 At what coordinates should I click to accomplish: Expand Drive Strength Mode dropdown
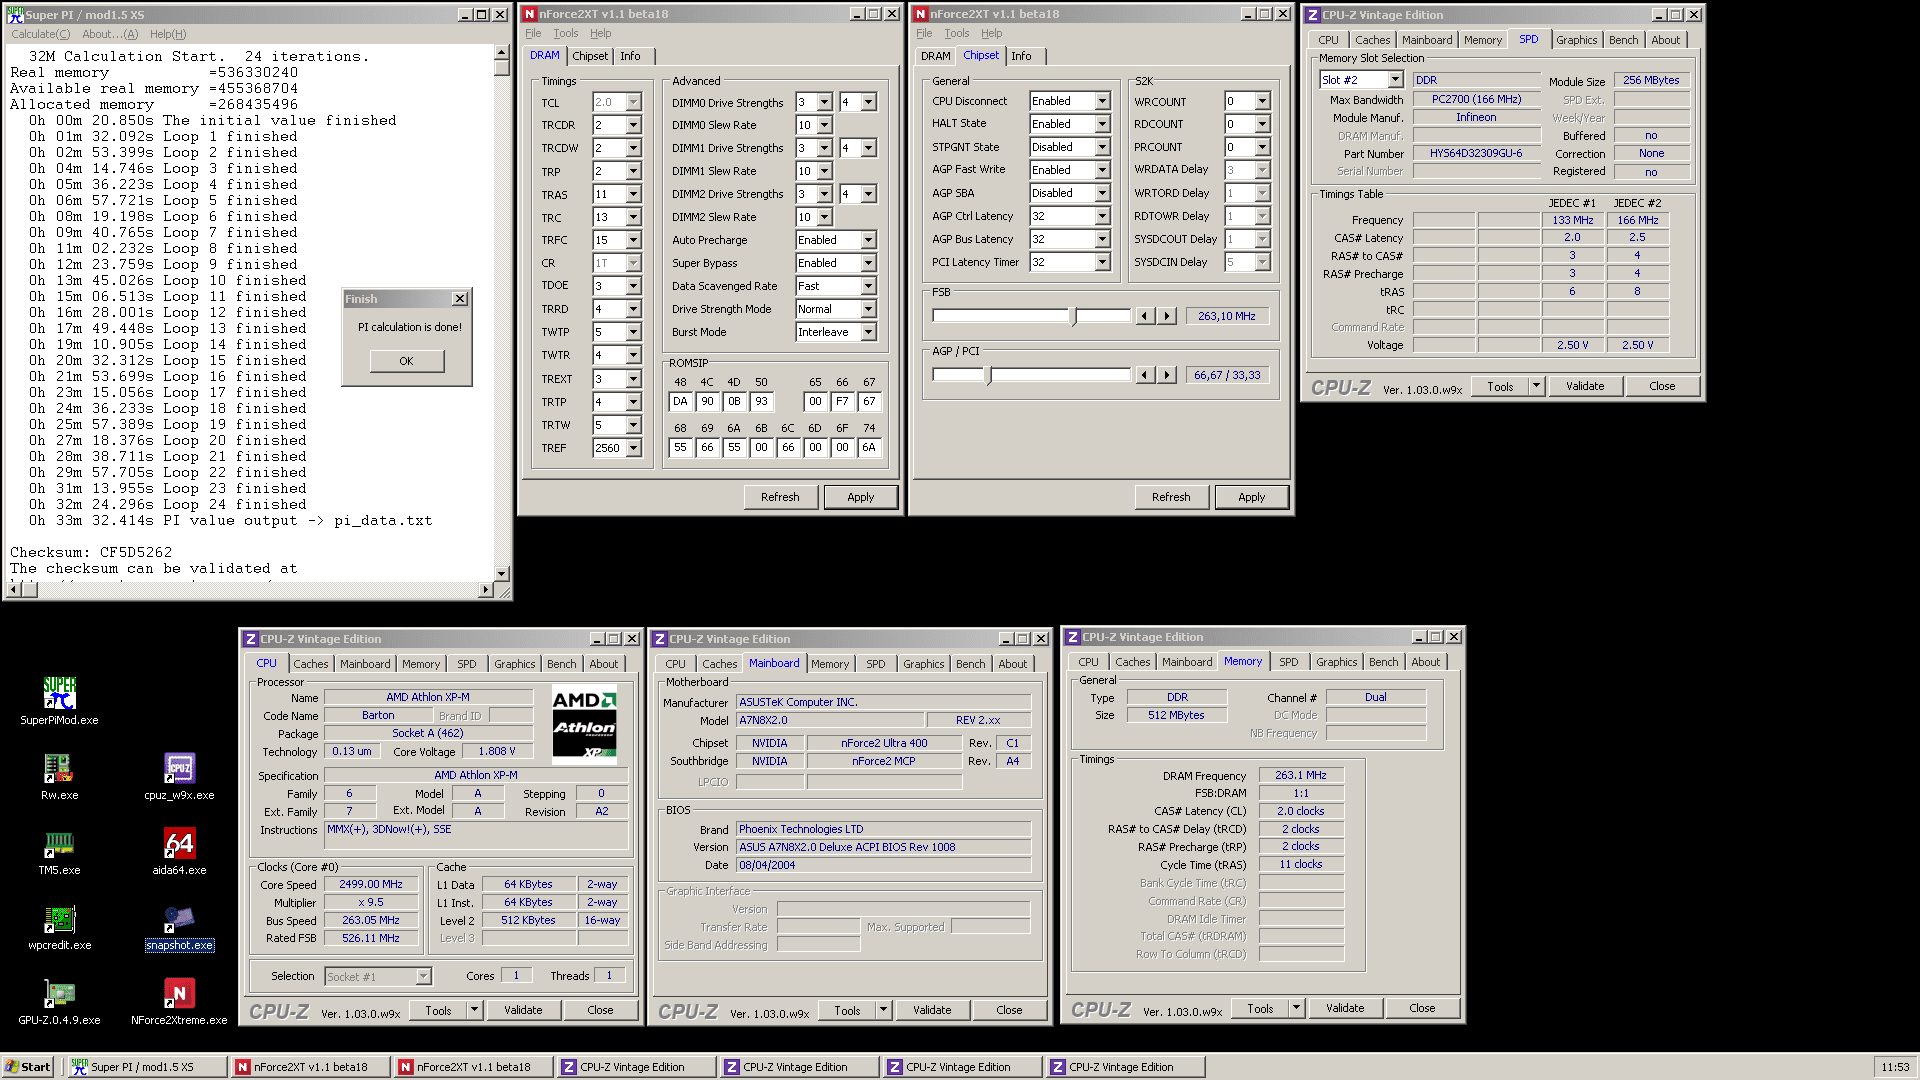pyautogui.click(x=868, y=309)
